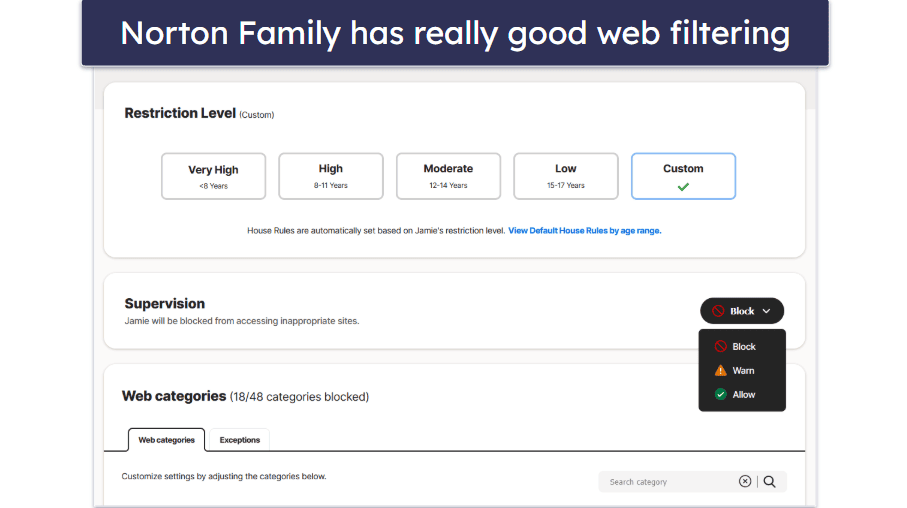Viewport: 907px width, 508px height.
Task: Open the Supervision Block dropdown
Action: tap(742, 311)
